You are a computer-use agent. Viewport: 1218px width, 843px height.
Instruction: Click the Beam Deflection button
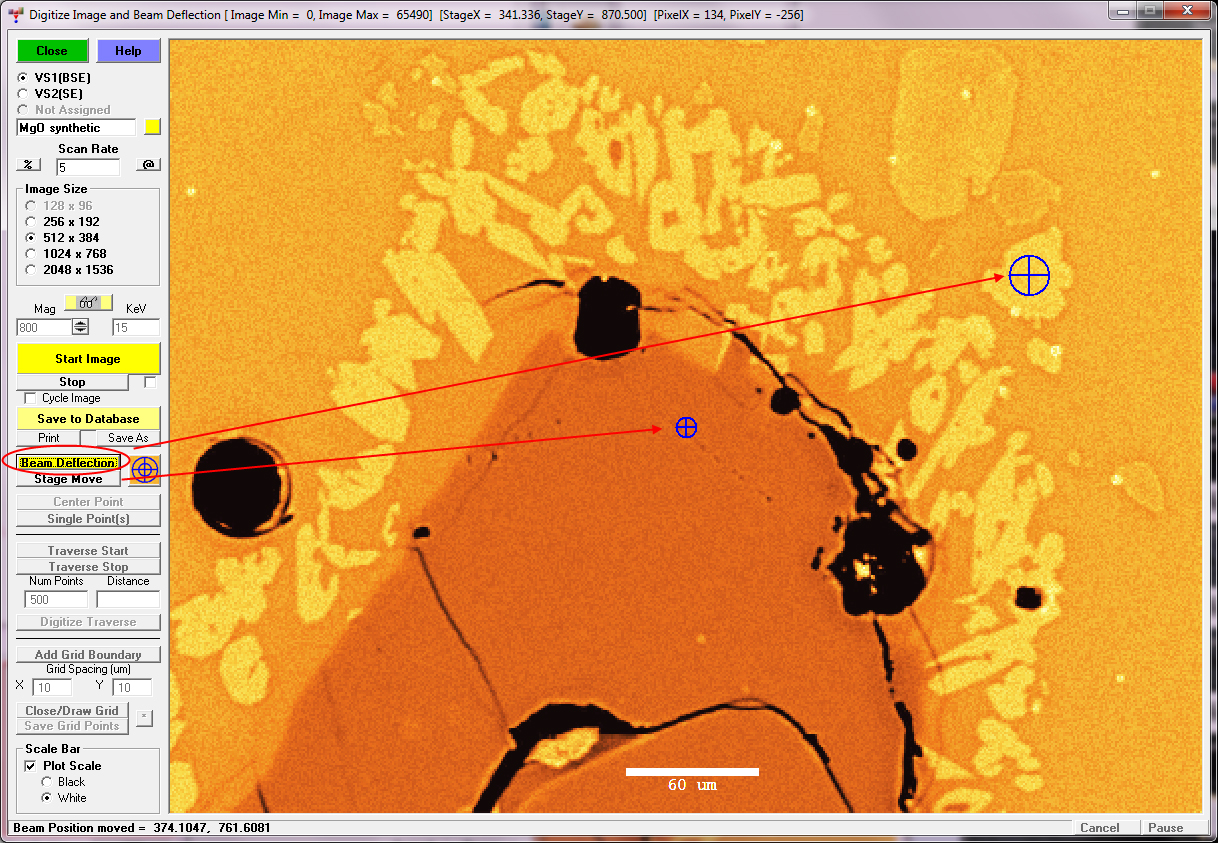[68, 463]
